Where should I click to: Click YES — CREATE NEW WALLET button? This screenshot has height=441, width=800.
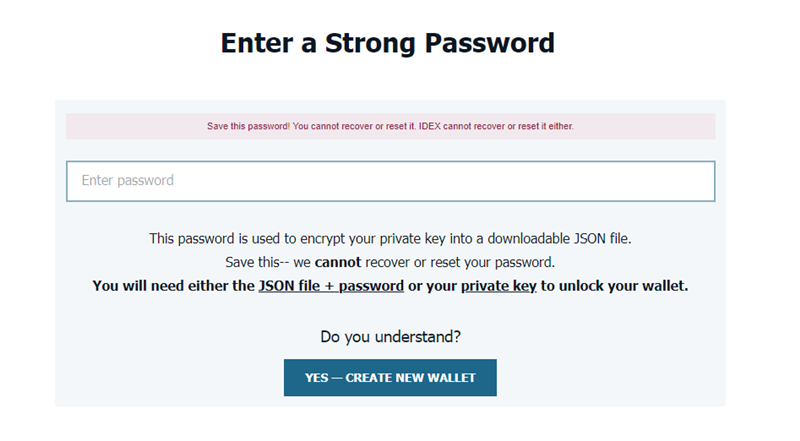(390, 378)
